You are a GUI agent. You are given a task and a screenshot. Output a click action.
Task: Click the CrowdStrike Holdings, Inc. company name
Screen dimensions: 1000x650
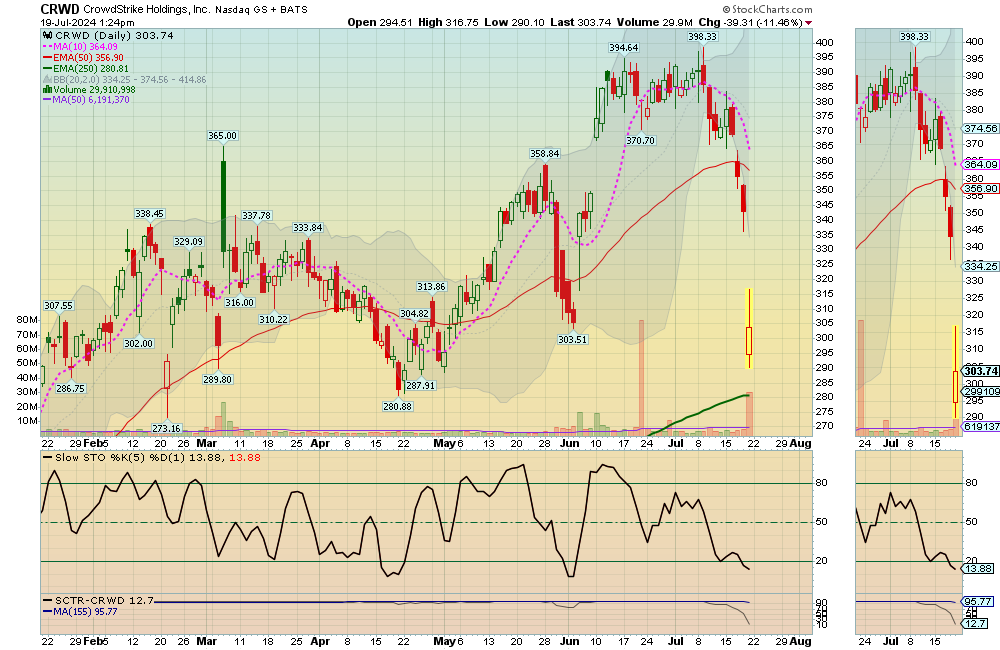[x=147, y=10]
